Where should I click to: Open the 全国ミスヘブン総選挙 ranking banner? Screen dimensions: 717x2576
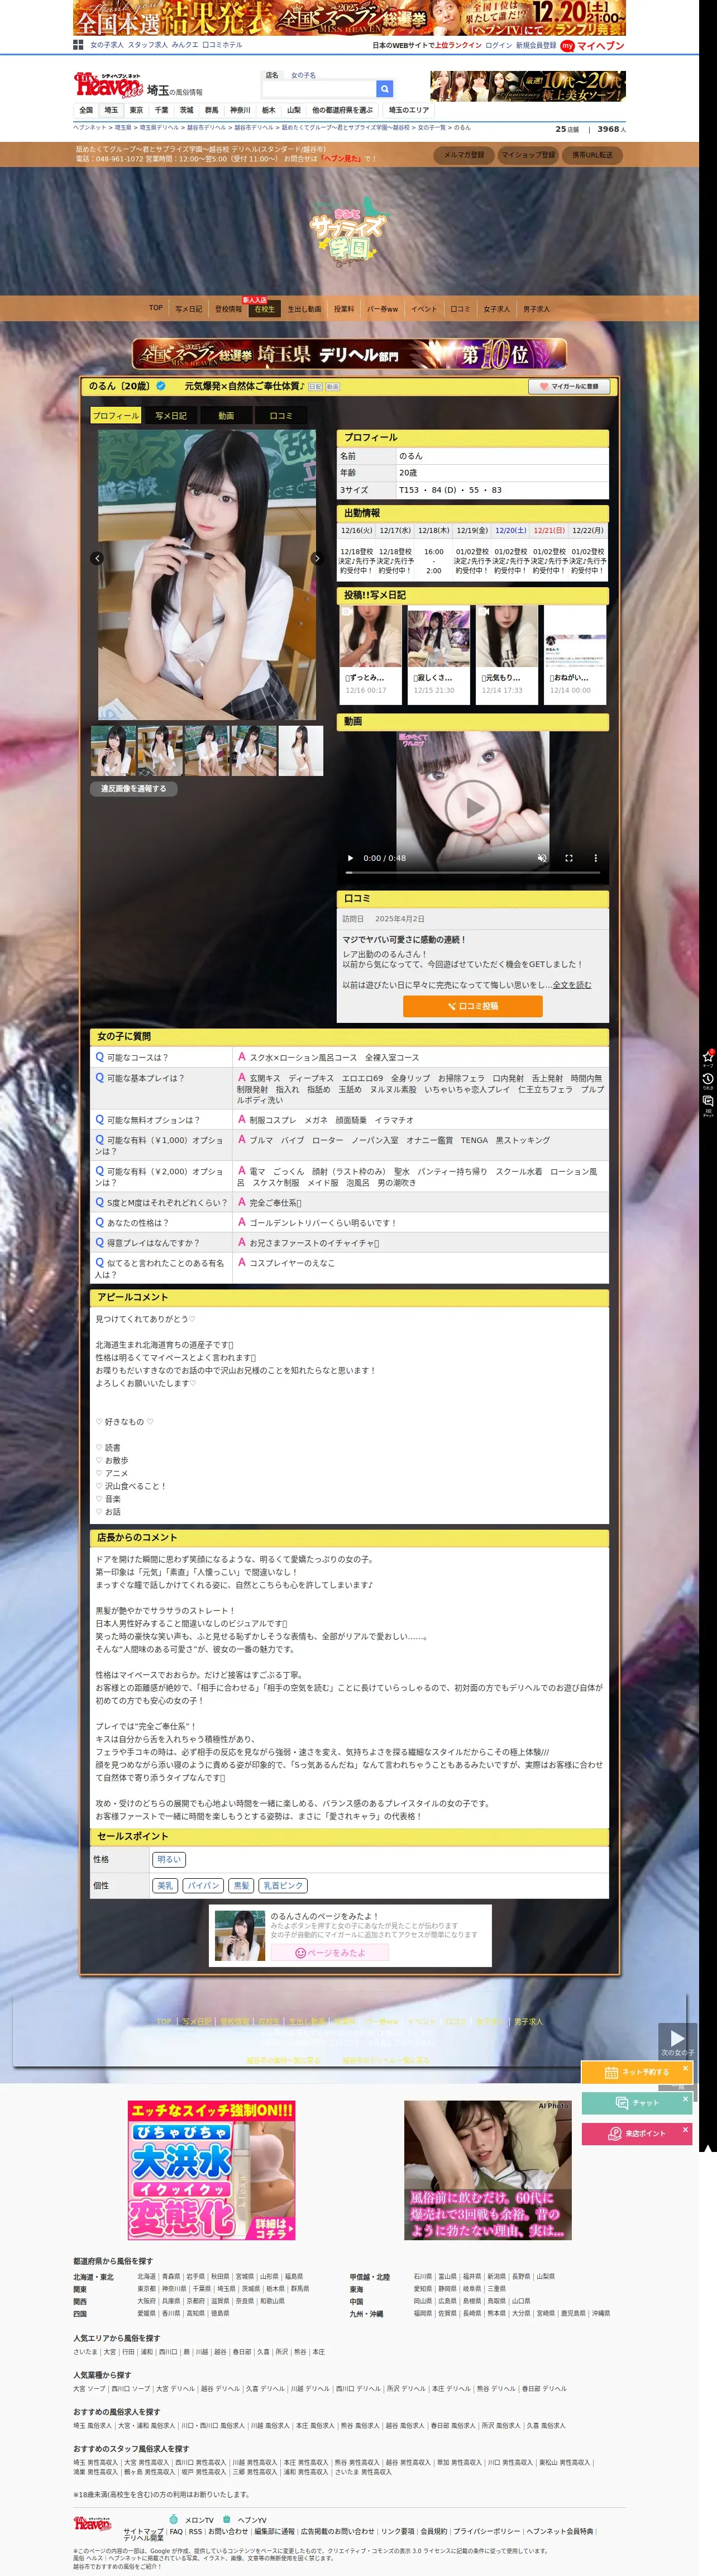point(349,354)
